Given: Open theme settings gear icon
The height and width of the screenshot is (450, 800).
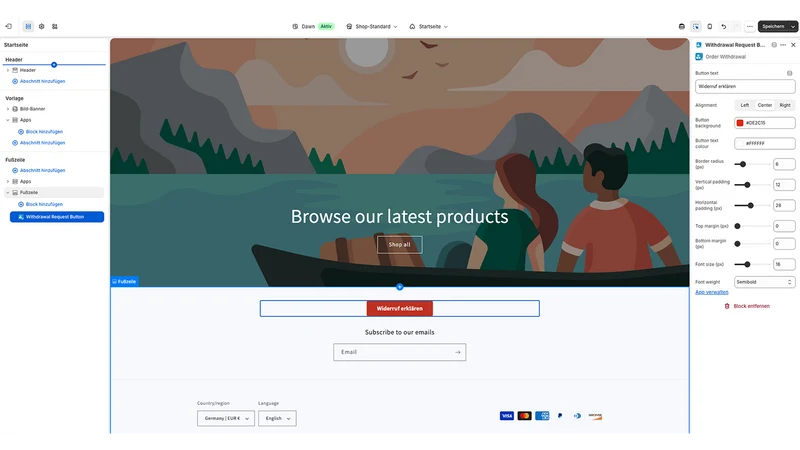Looking at the screenshot, I should (41, 26).
